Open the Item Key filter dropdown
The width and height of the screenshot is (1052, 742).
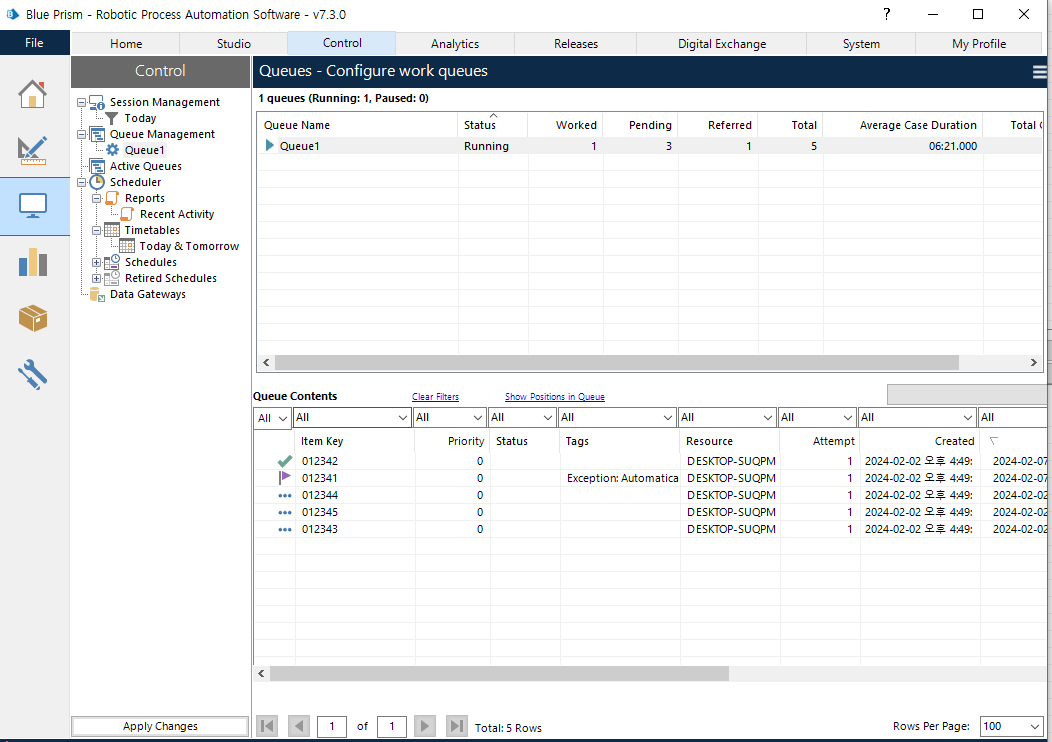(352, 417)
